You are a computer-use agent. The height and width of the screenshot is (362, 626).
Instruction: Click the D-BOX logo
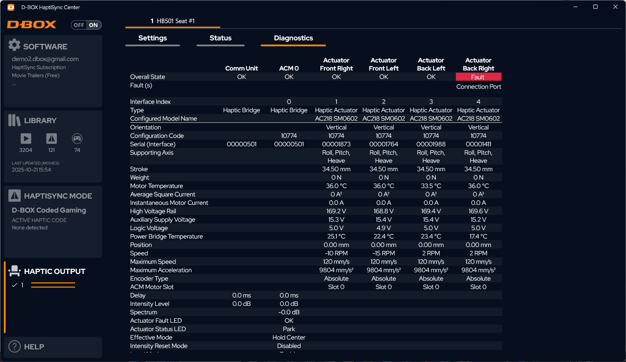[x=32, y=25]
